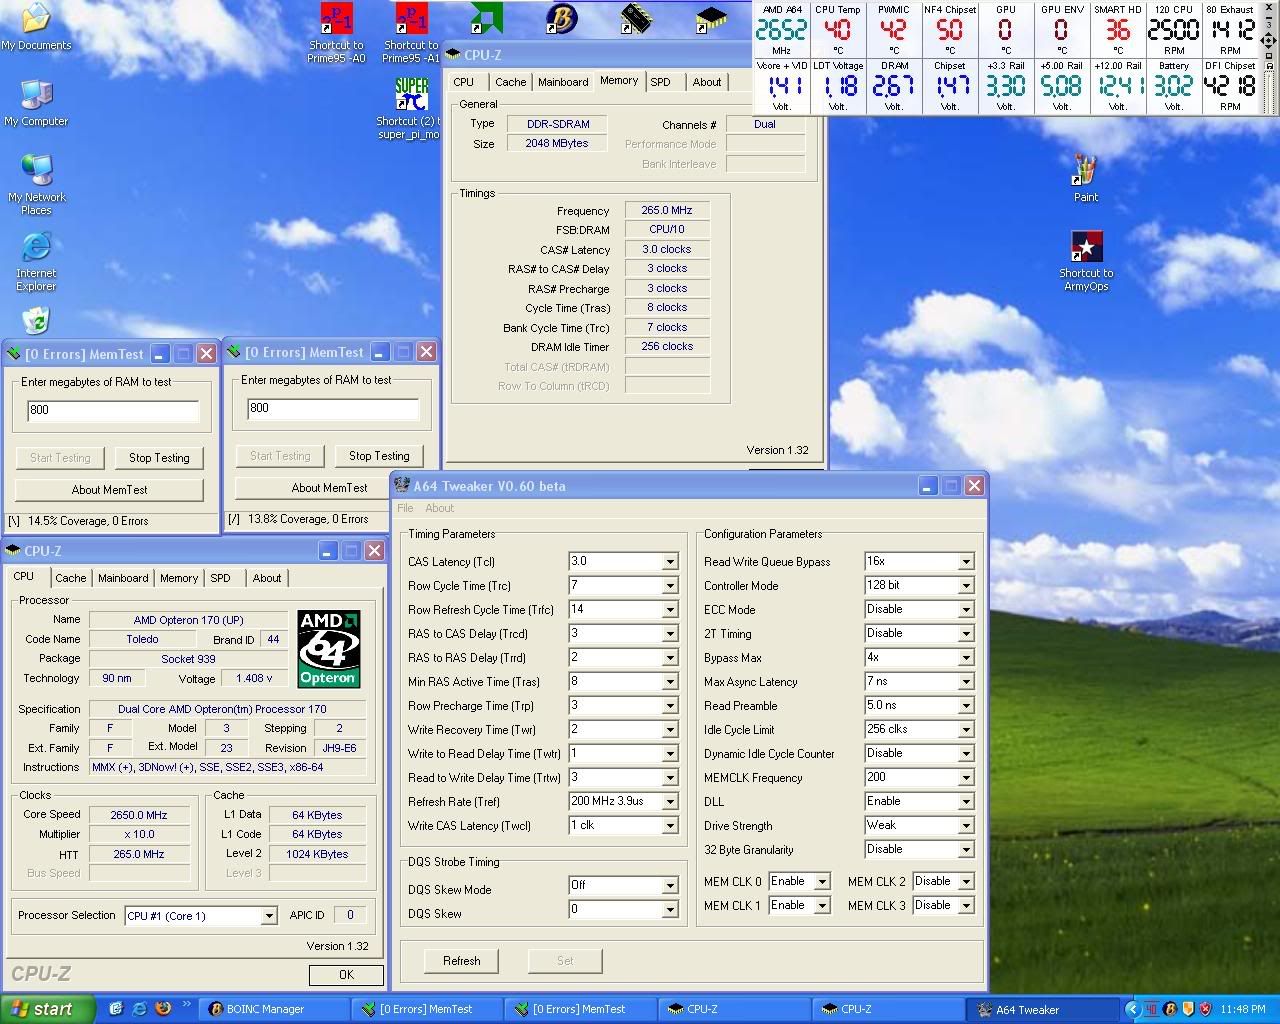Viewport: 1280px width, 1024px height.
Task: Select the Recycle Bin icon on desktop
Action: [36, 319]
